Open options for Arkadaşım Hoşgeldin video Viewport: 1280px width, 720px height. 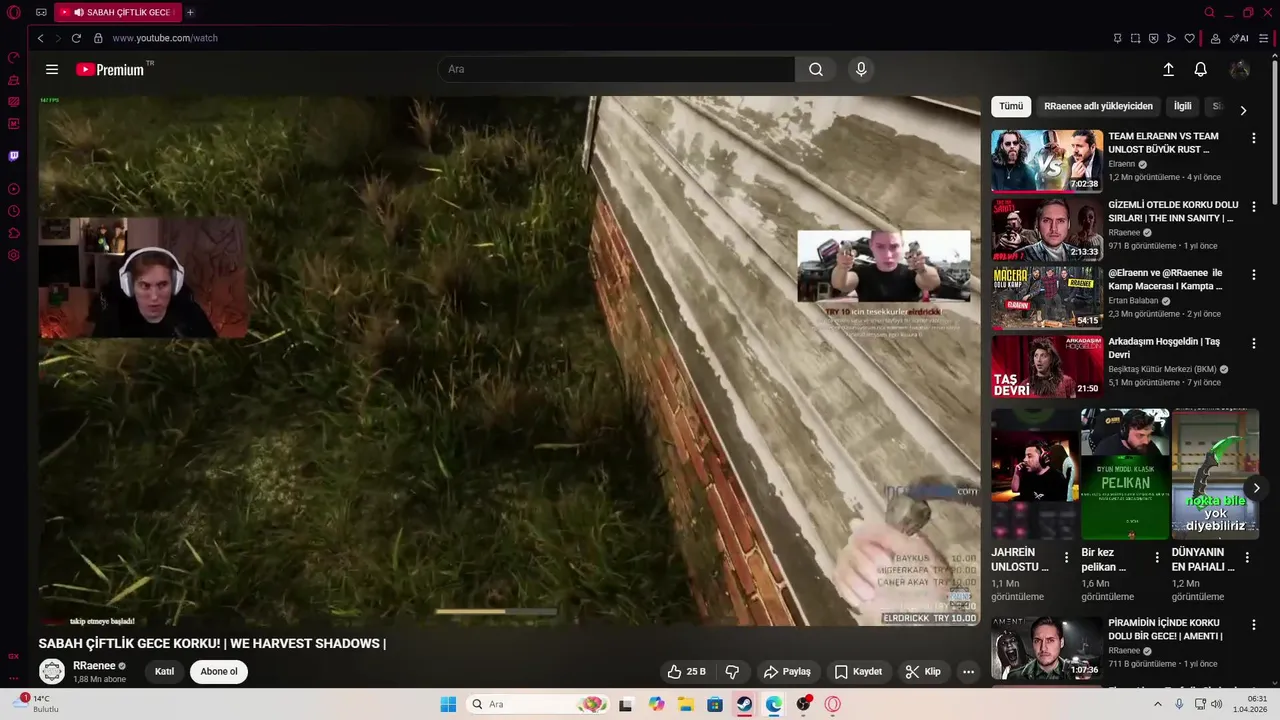pyautogui.click(x=1254, y=343)
